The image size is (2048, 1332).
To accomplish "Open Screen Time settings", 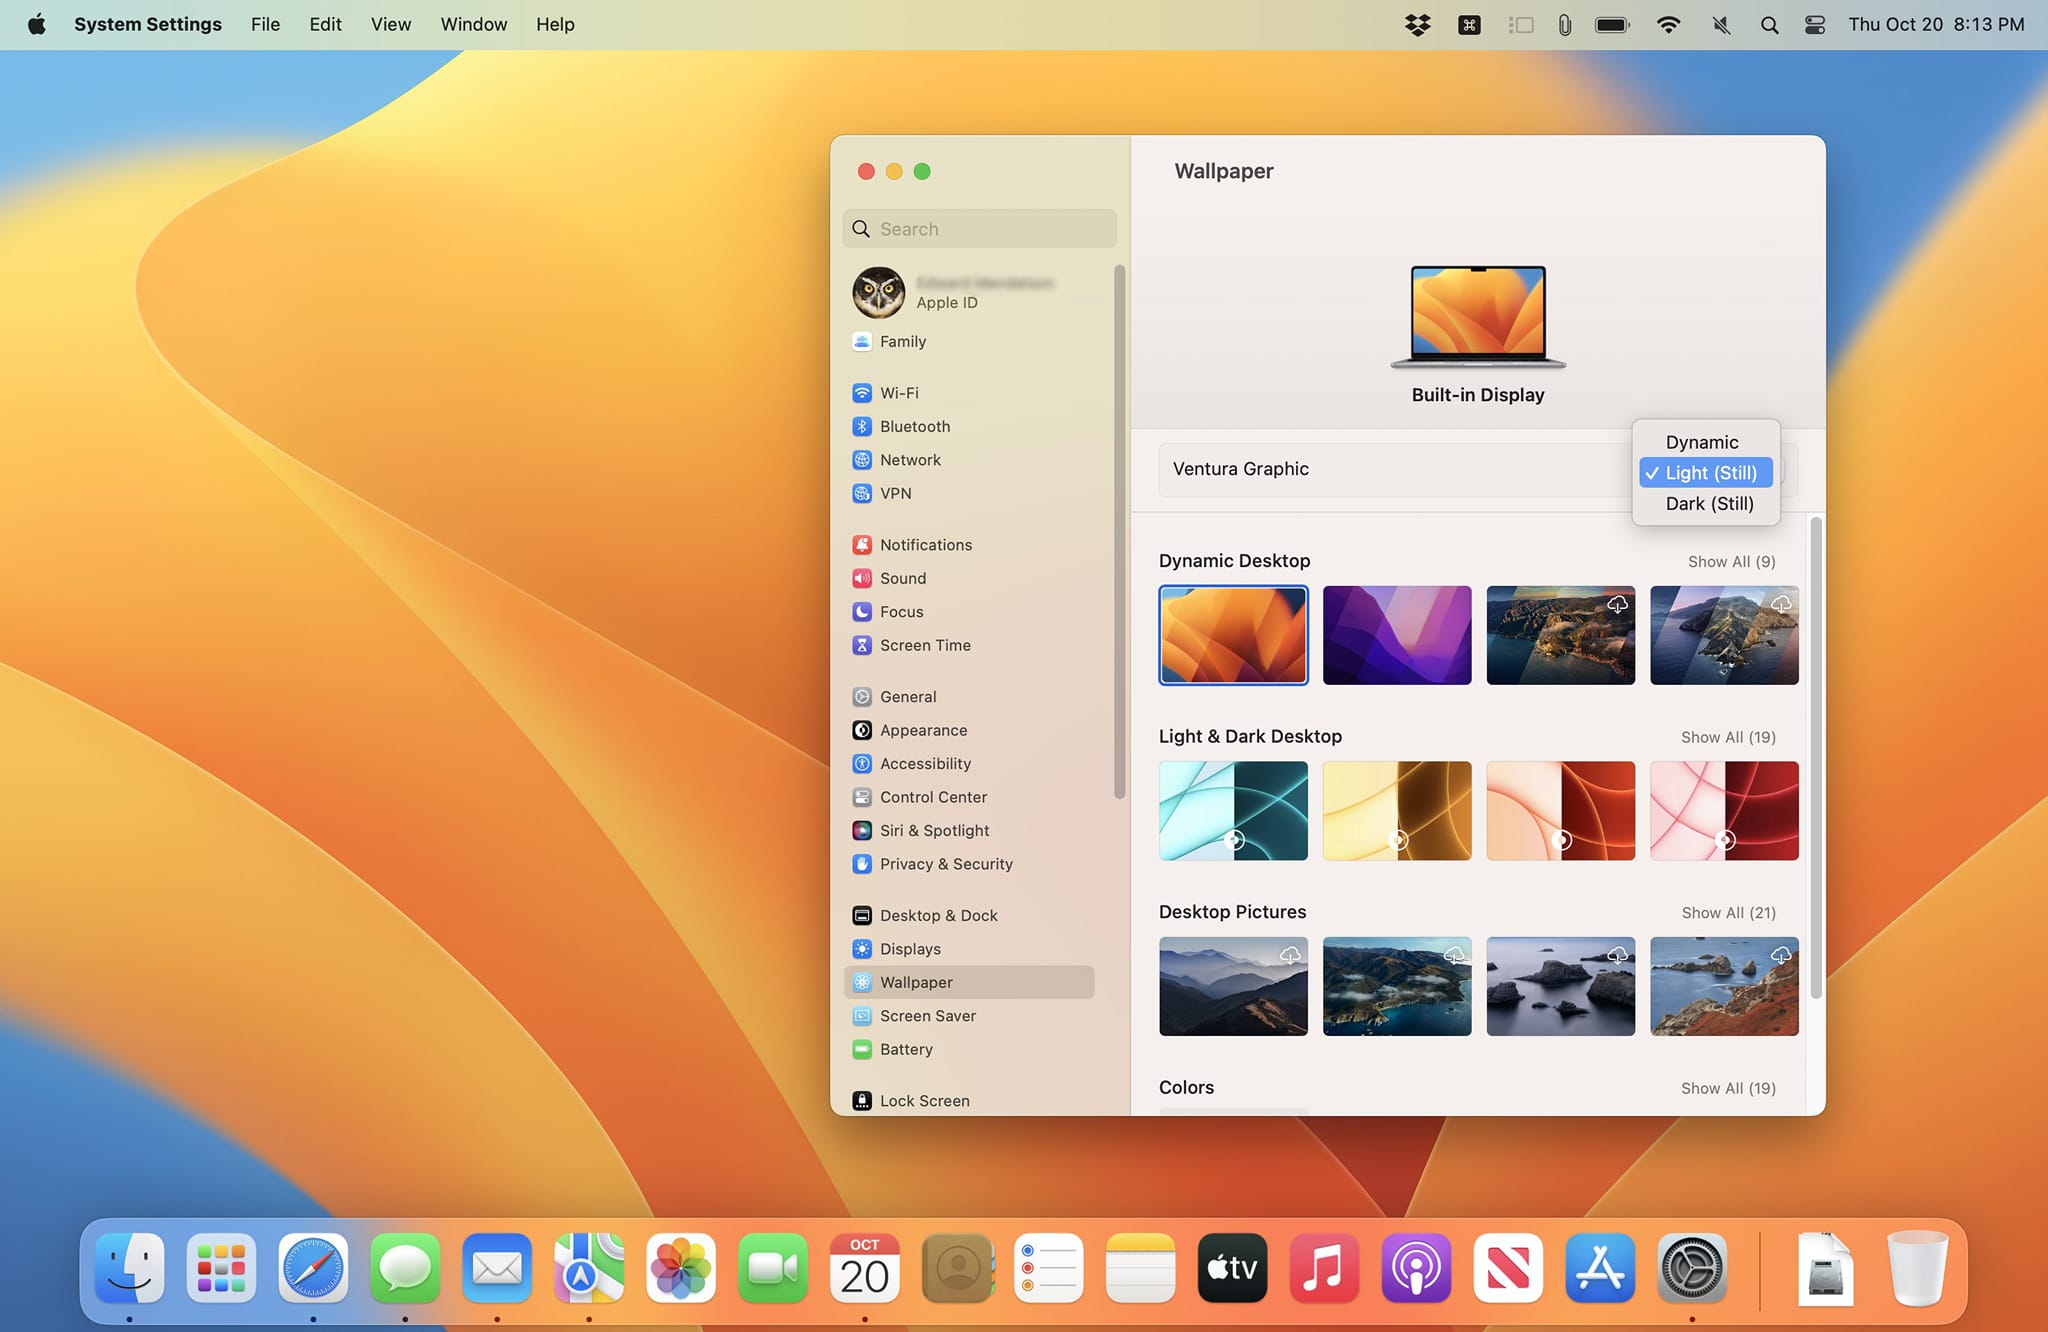I will click(924, 645).
